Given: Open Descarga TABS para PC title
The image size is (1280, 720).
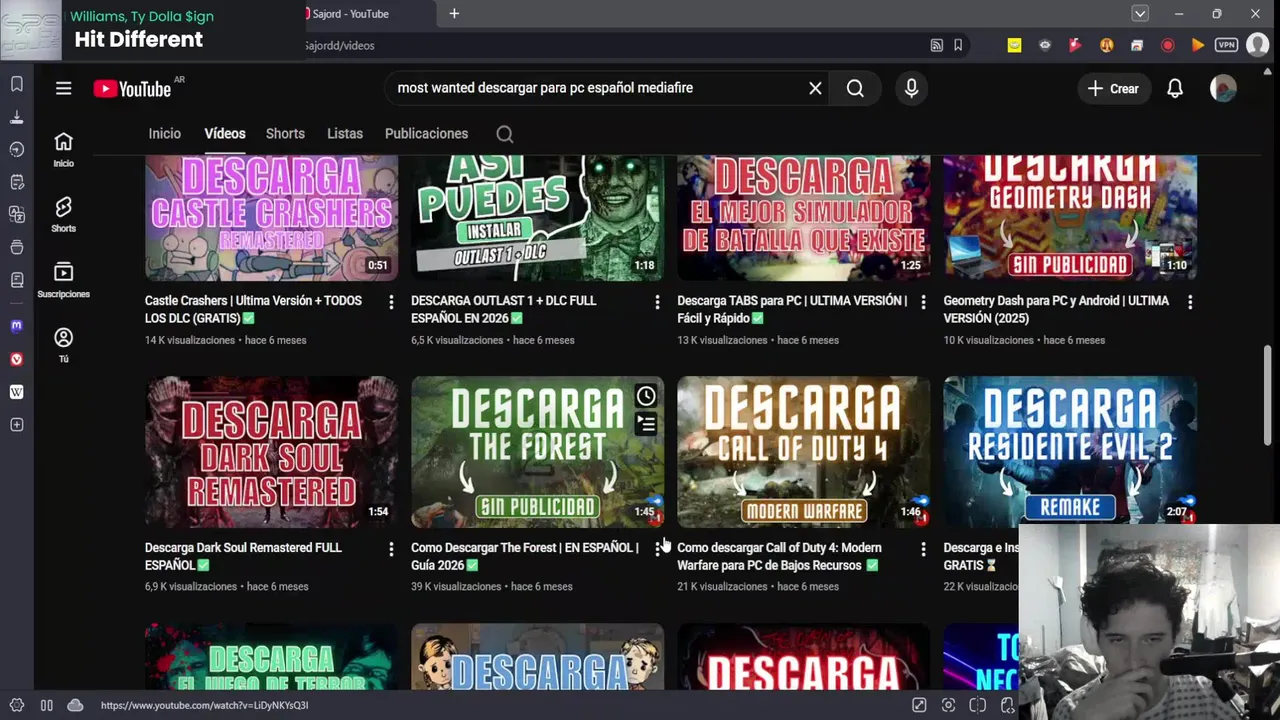Looking at the screenshot, I should [x=792, y=309].
